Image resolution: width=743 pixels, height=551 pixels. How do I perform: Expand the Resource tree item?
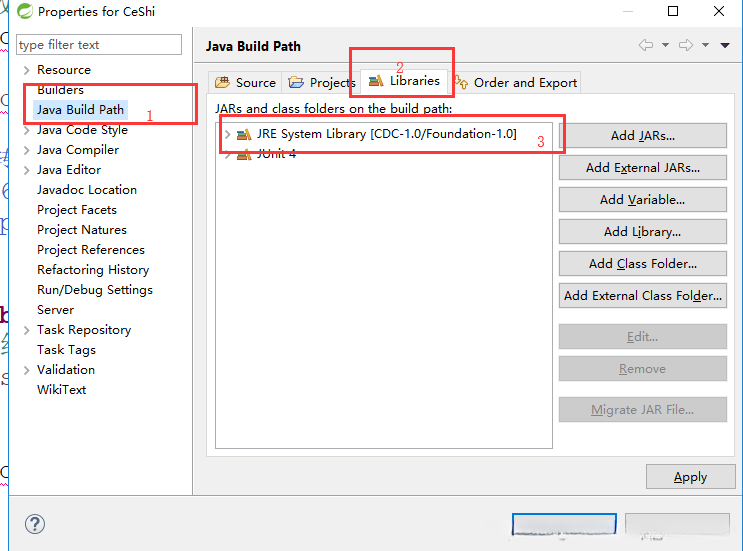click(27, 70)
